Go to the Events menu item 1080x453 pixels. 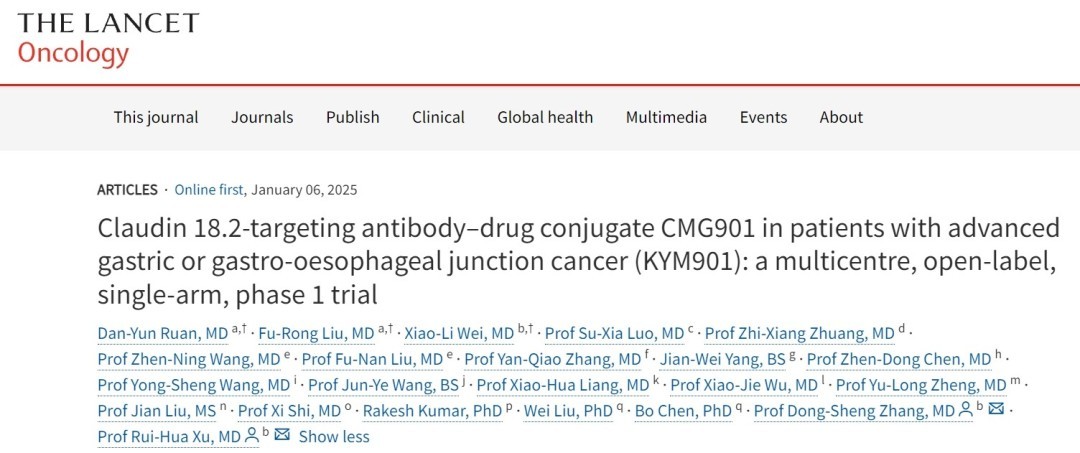(763, 117)
